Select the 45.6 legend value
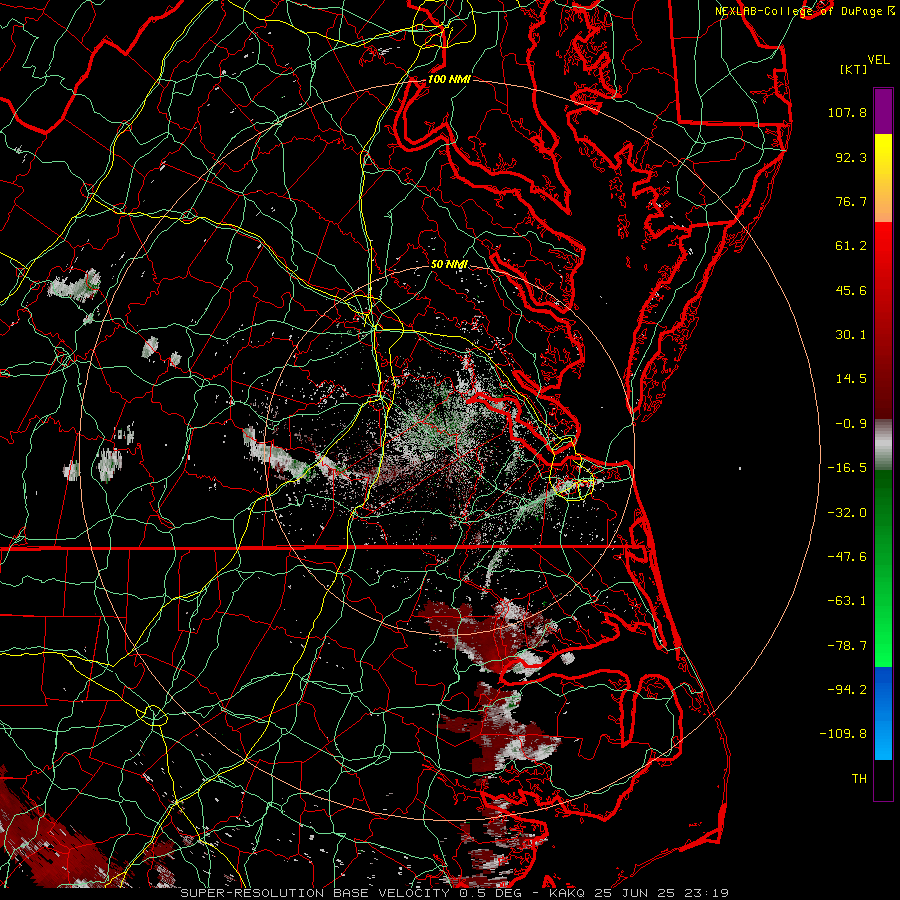The image size is (900, 900). click(x=851, y=290)
